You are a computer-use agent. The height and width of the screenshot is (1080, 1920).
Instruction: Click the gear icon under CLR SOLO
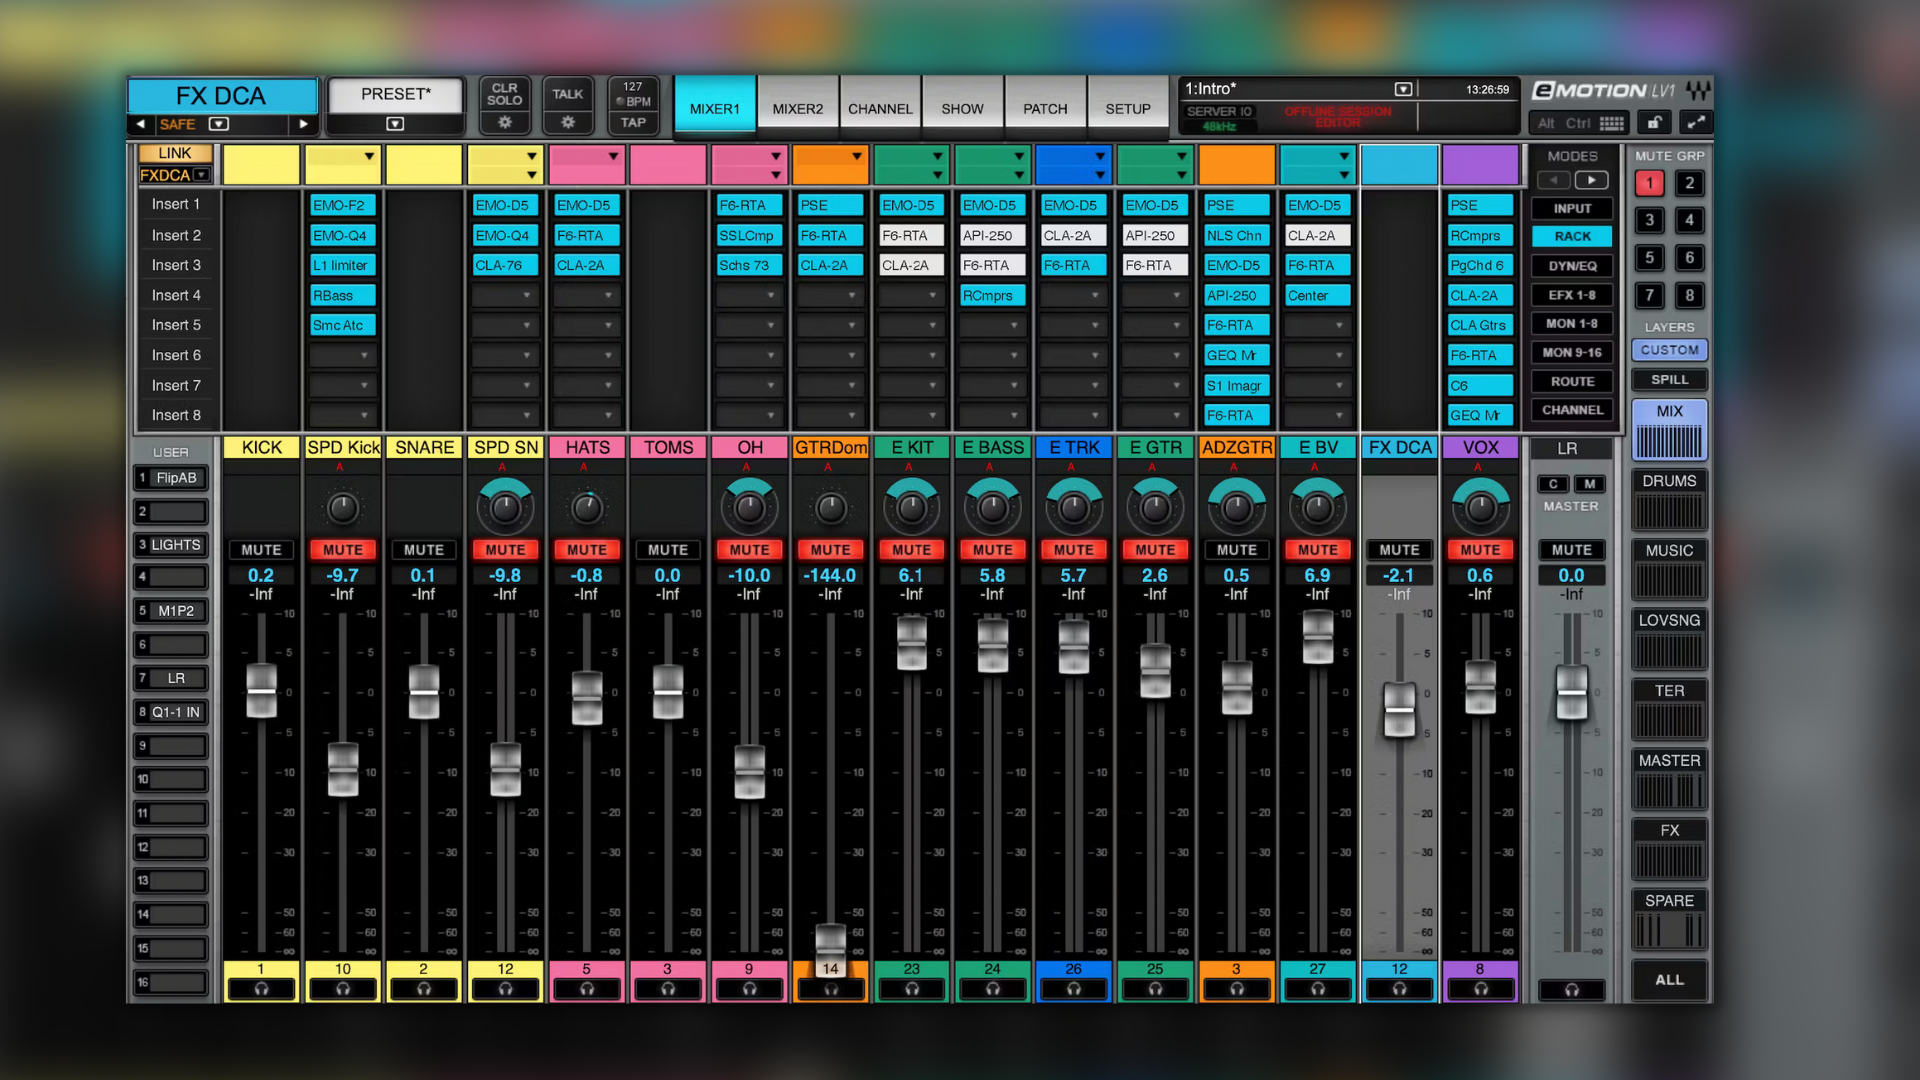pos(504,122)
